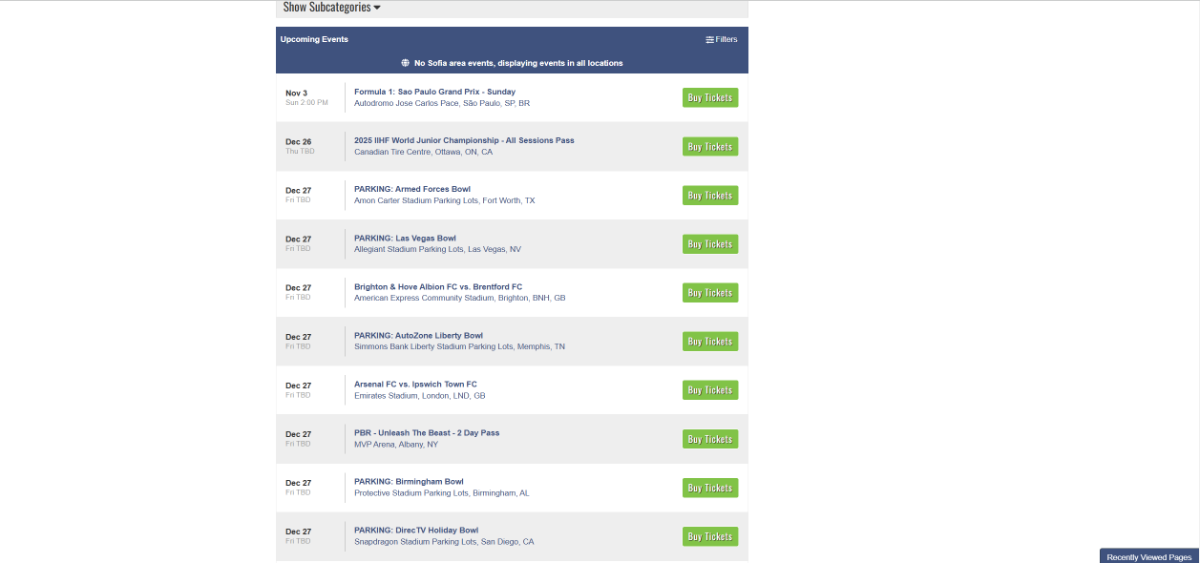This screenshot has width=1200, height=563.
Task: Buy tickets for Brighton vs. Brentford FC
Action: click(x=710, y=293)
